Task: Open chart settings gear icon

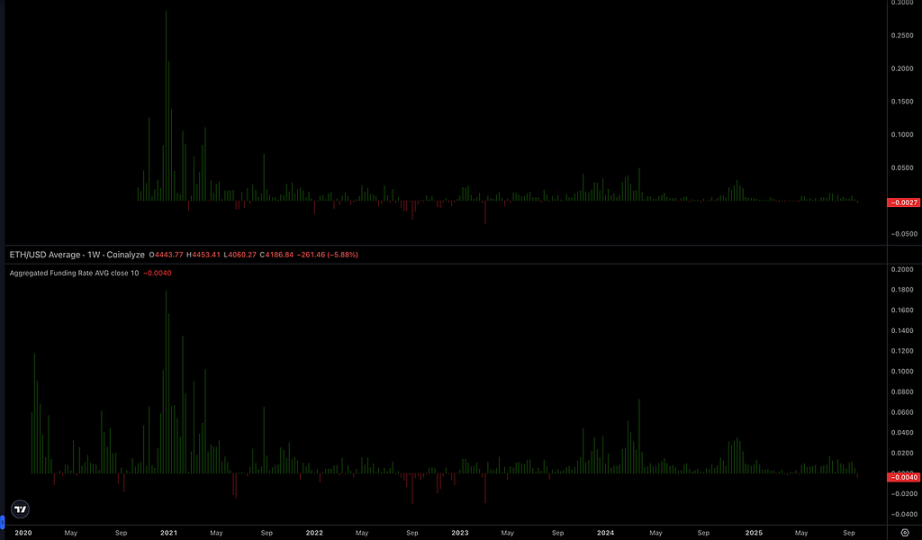Action: click(904, 533)
